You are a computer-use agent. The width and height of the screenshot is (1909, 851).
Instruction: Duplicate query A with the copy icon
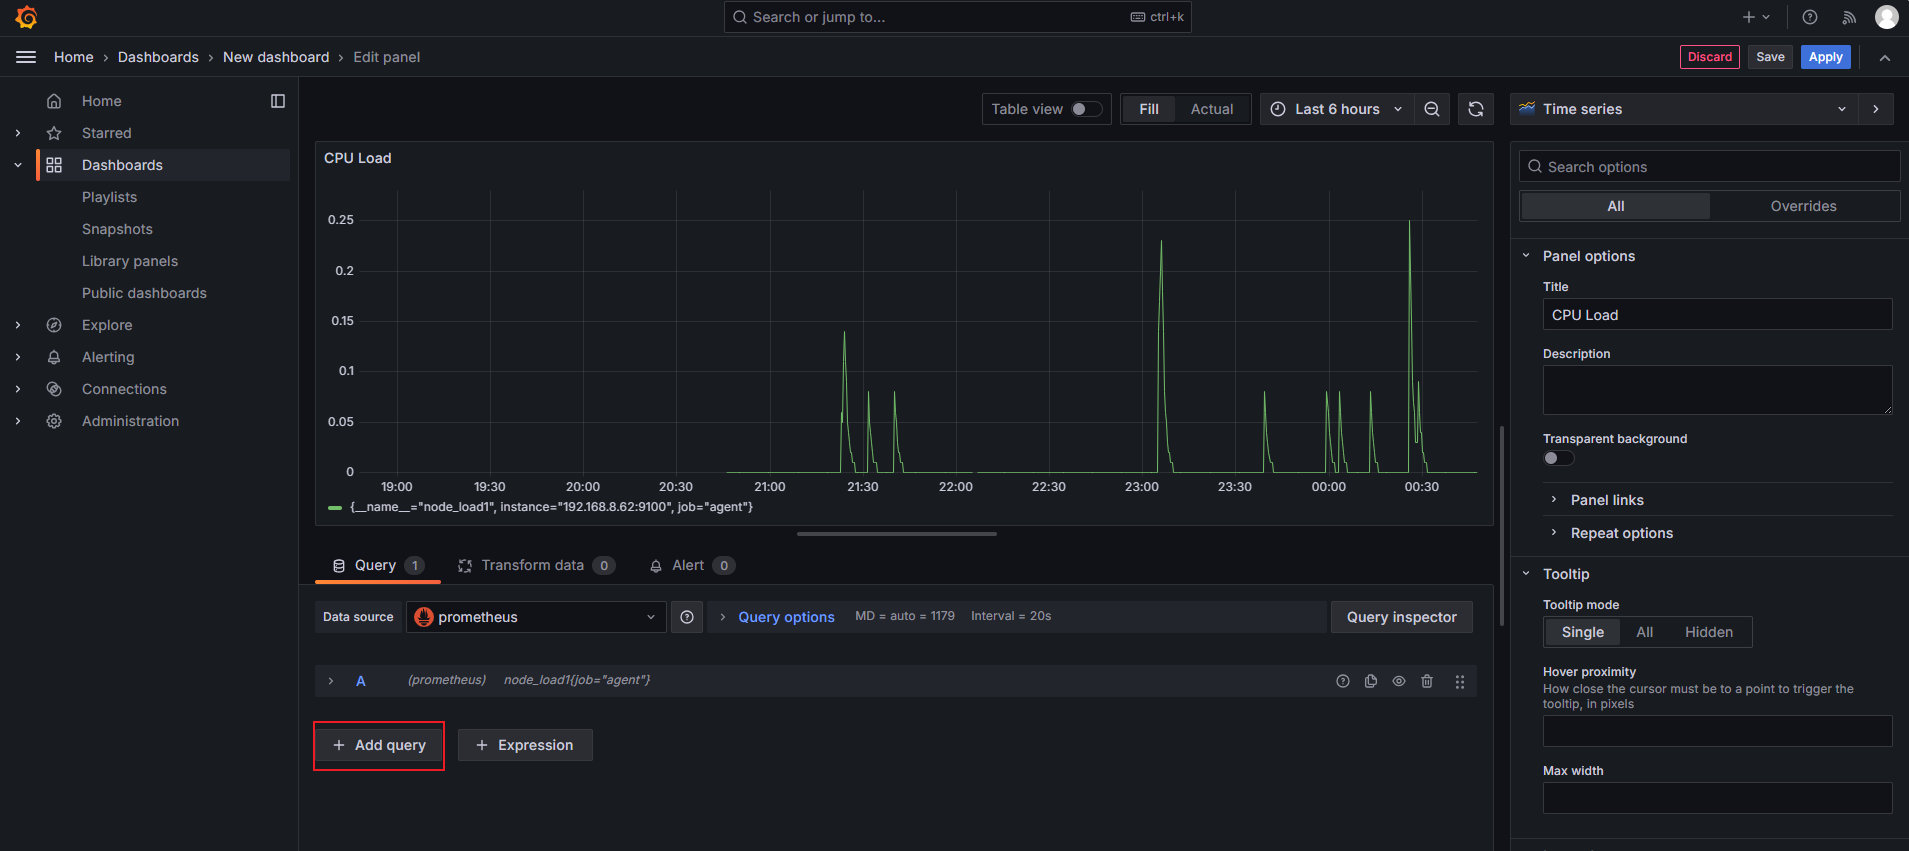point(1371,681)
